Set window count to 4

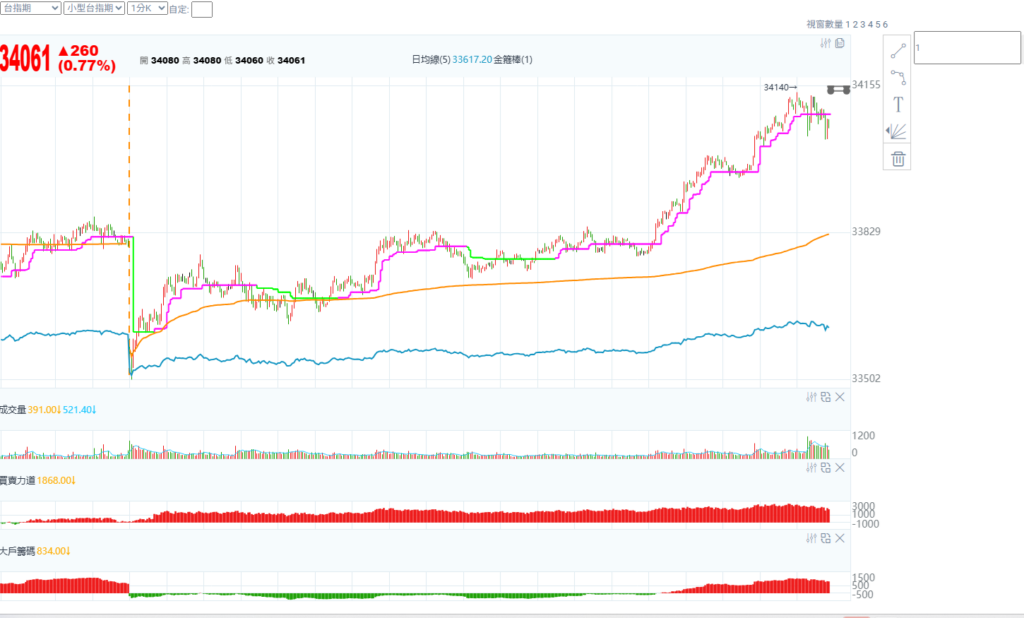(x=870, y=24)
